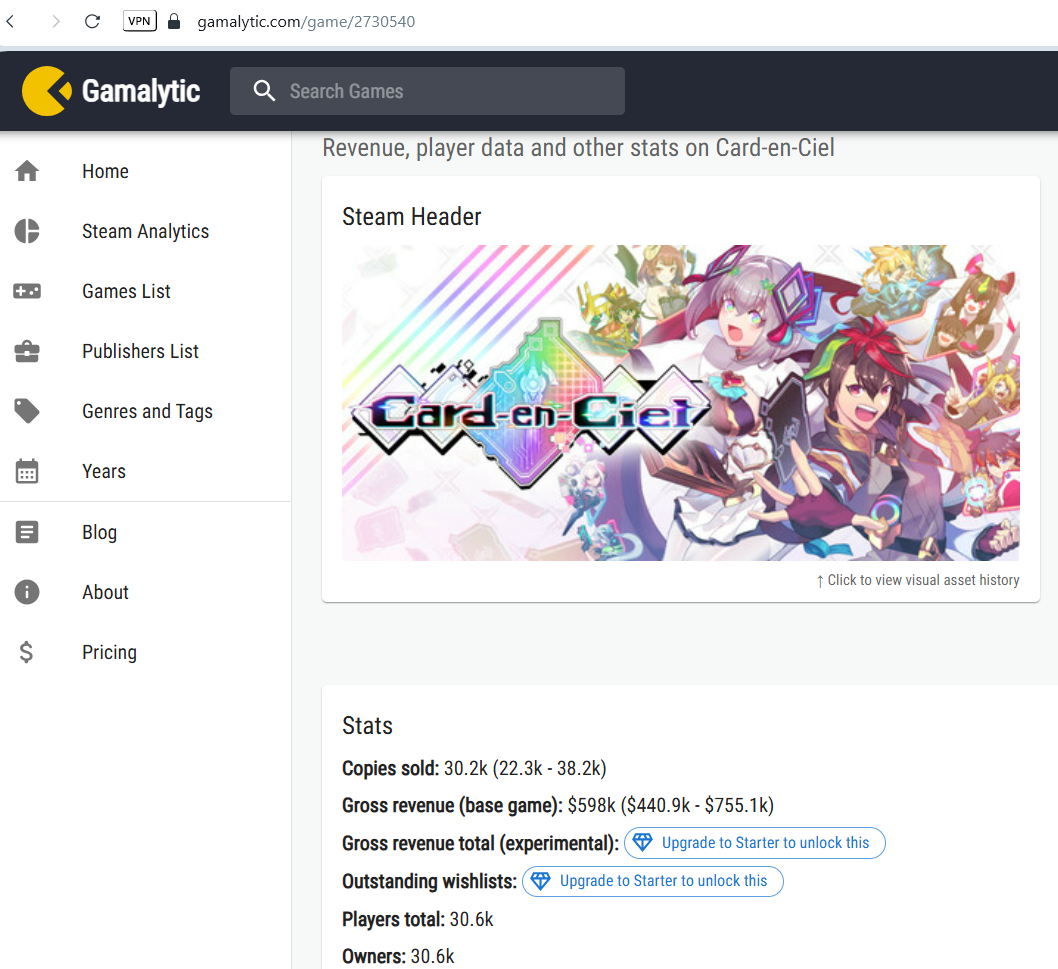Image resolution: width=1058 pixels, height=969 pixels.
Task: Reload the page with refresh icon
Action: point(92,22)
